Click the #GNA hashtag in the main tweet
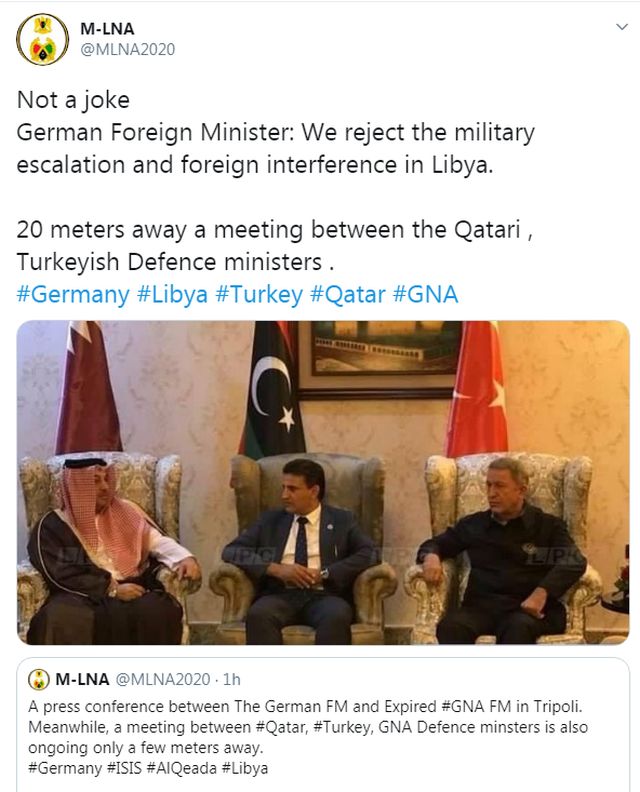The height and width of the screenshot is (792, 640). (x=425, y=295)
